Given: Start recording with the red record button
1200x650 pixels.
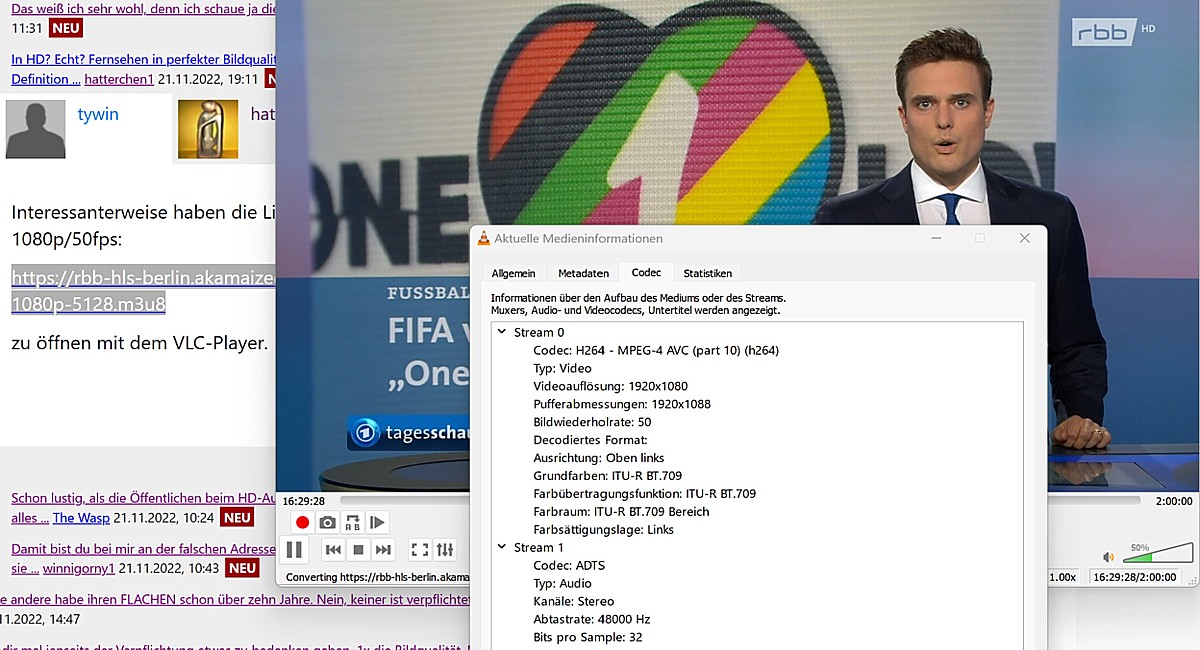Looking at the screenshot, I should [x=302, y=522].
